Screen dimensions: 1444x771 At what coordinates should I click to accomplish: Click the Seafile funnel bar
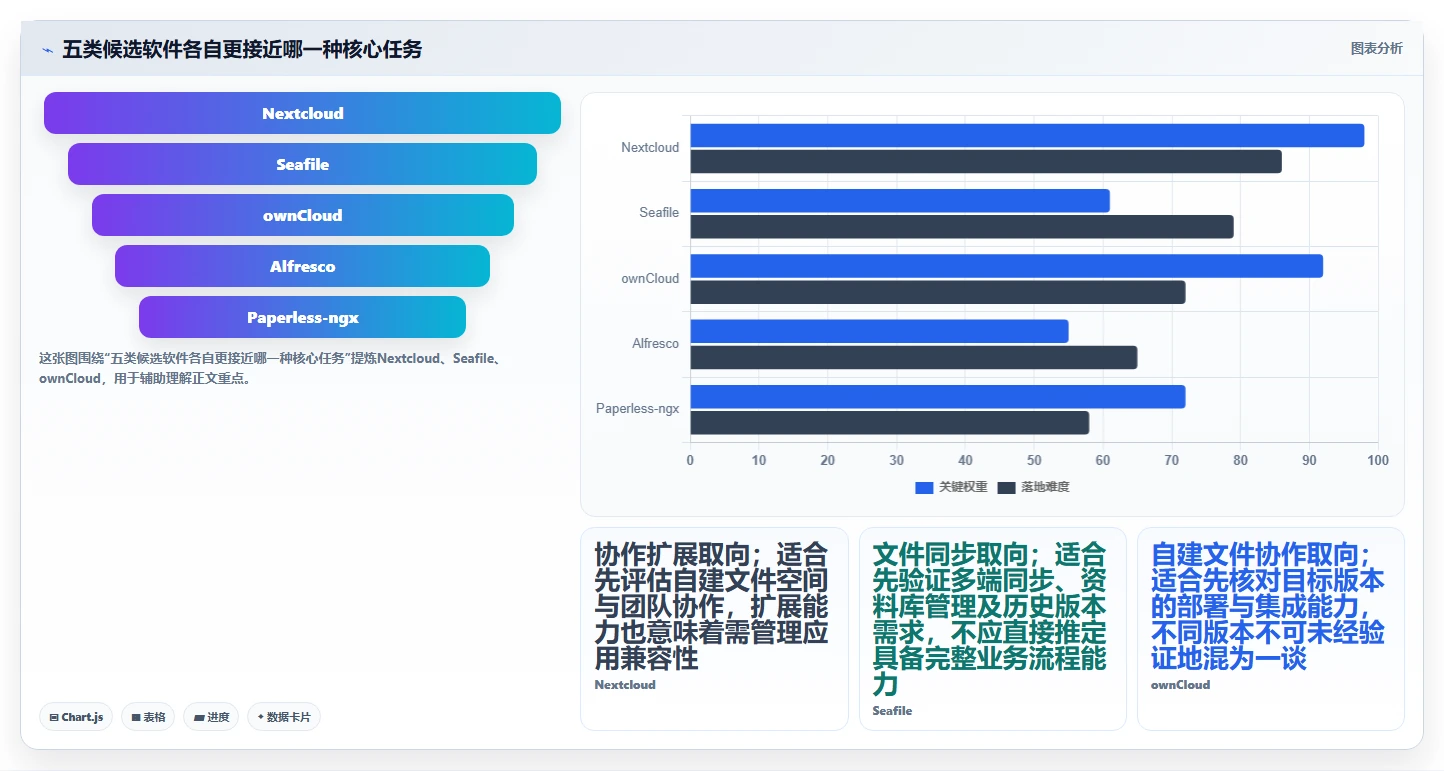click(302, 164)
